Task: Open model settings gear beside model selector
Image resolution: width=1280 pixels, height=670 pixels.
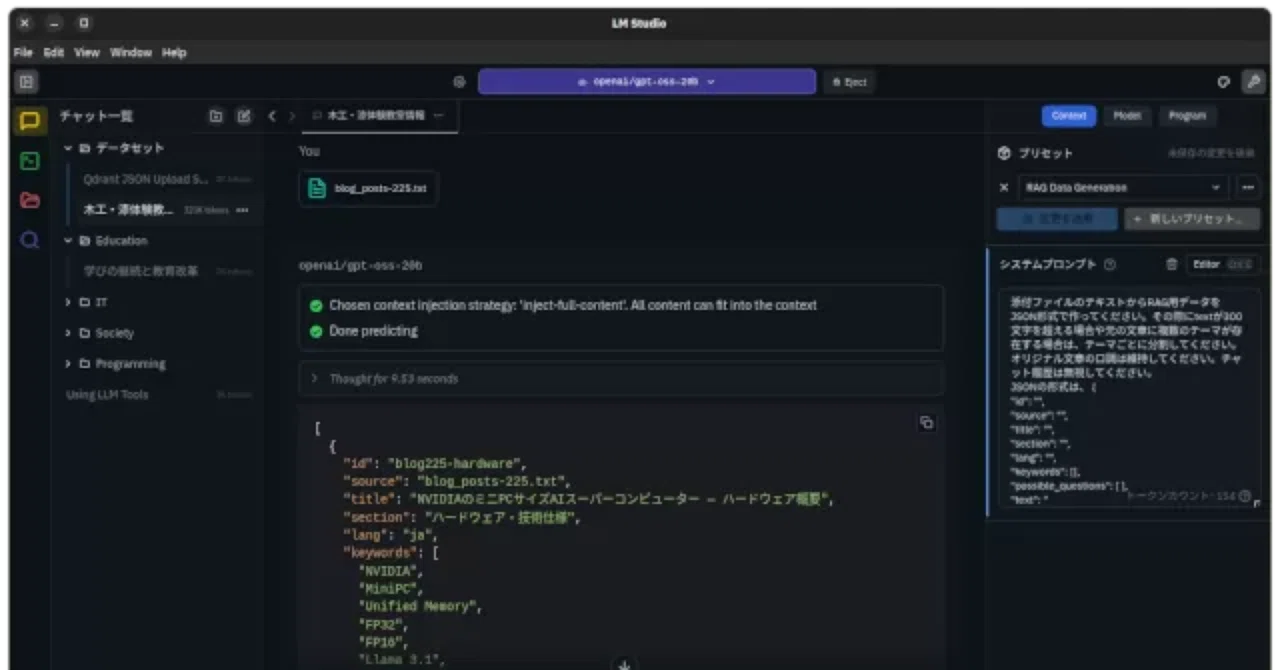Action: click(x=459, y=82)
